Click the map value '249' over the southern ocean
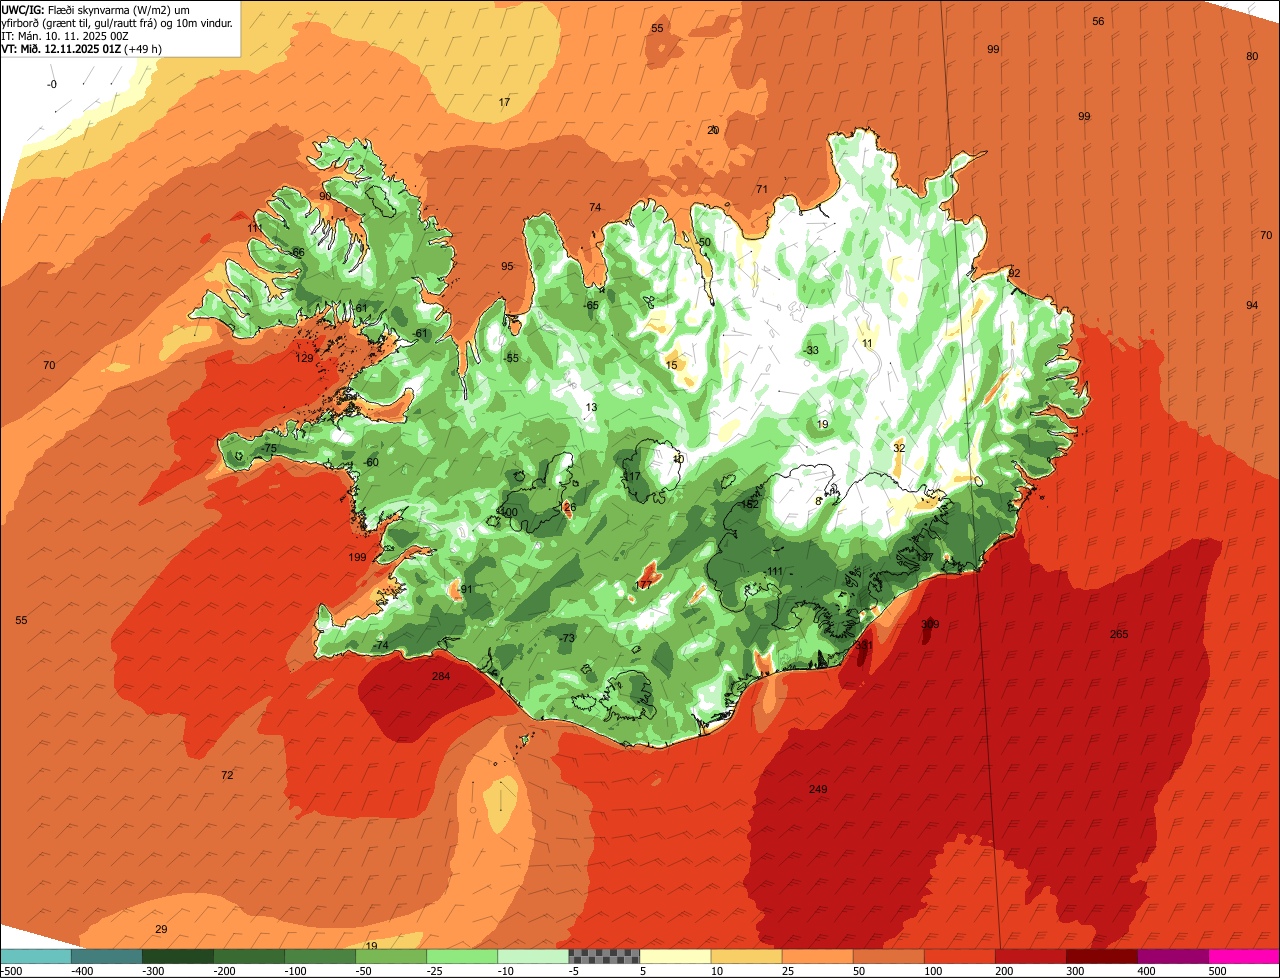The width and height of the screenshot is (1280, 978). pyautogui.click(x=818, y=790)
